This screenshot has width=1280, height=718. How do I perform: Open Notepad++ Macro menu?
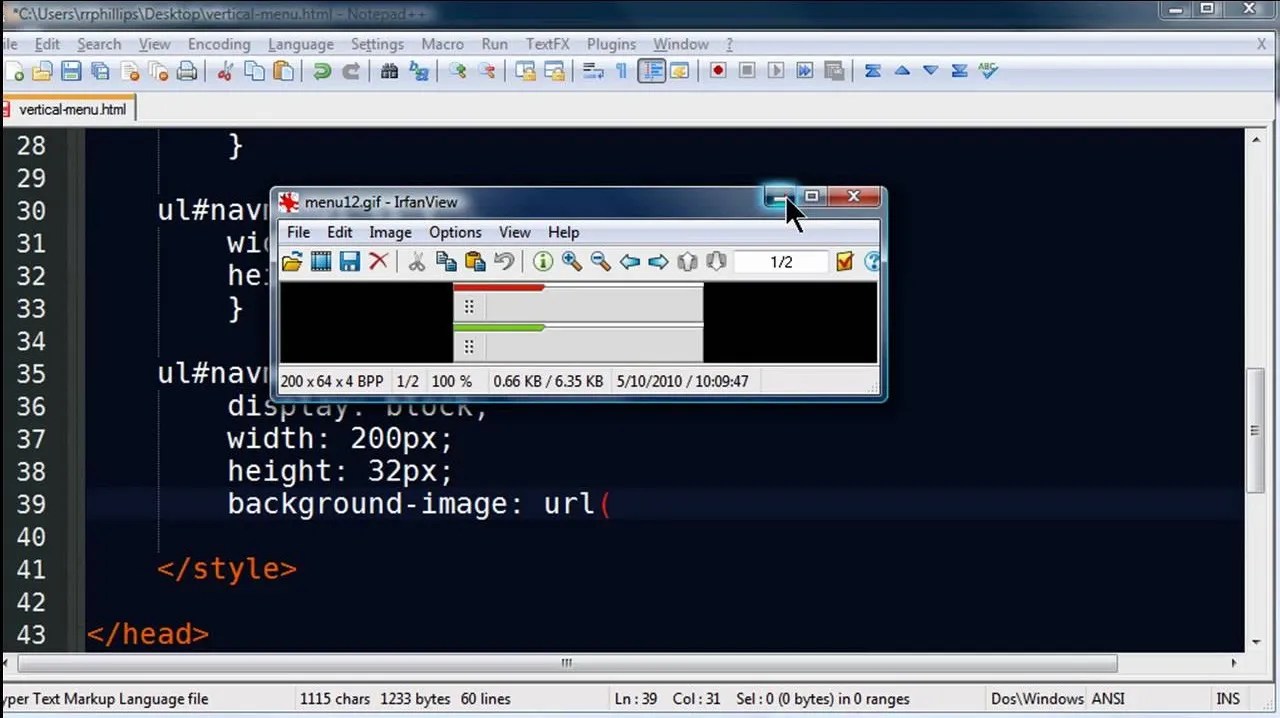click(x=442, y=44)
